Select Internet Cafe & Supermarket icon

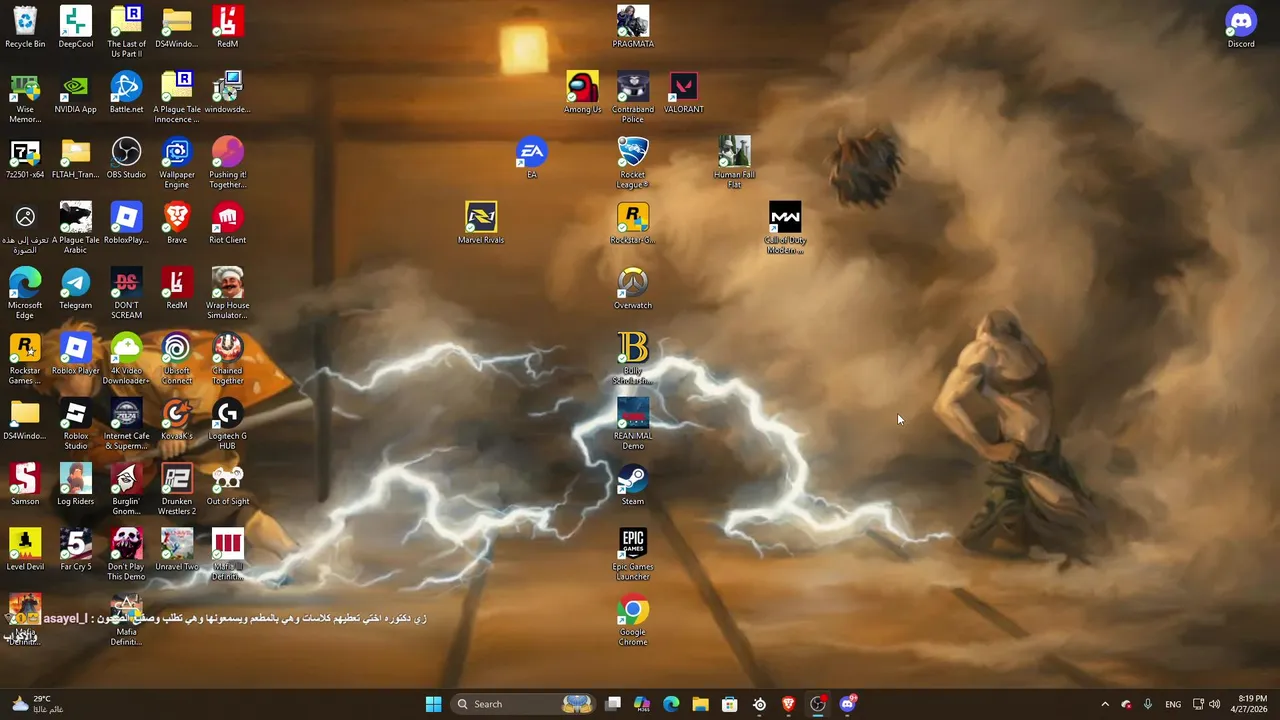pyautogui.click(x=126, y=424)
